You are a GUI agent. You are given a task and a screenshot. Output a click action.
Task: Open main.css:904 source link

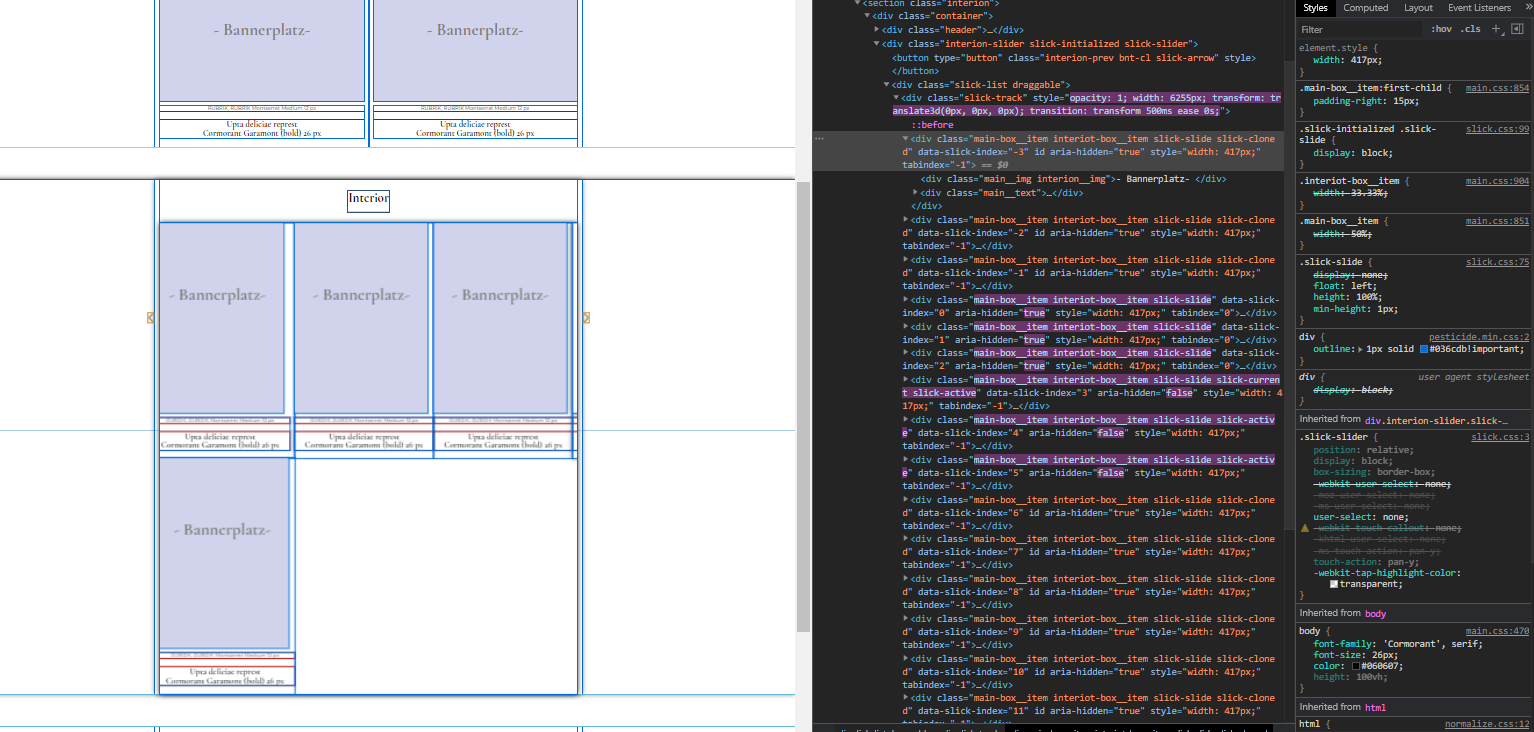[1497, 181]
